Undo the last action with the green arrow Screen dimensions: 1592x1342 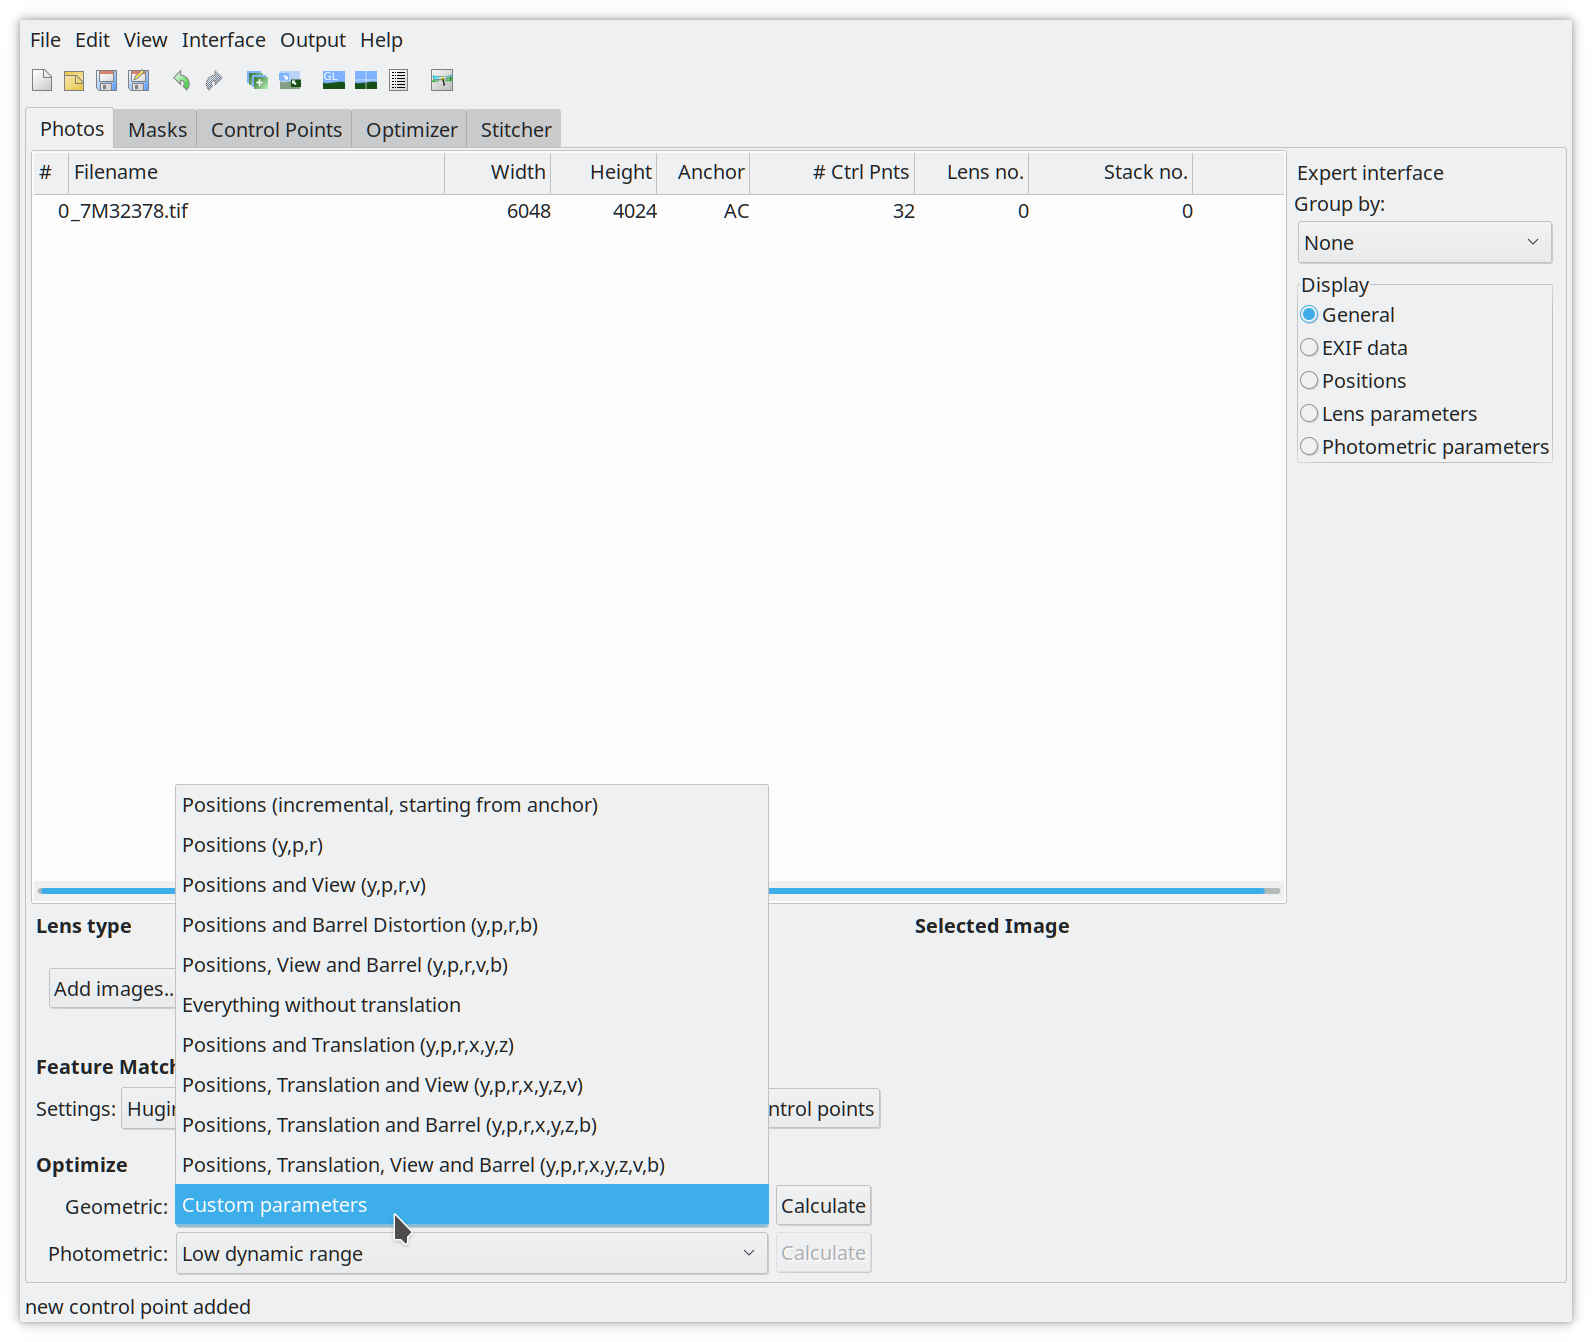coord(181,80)
